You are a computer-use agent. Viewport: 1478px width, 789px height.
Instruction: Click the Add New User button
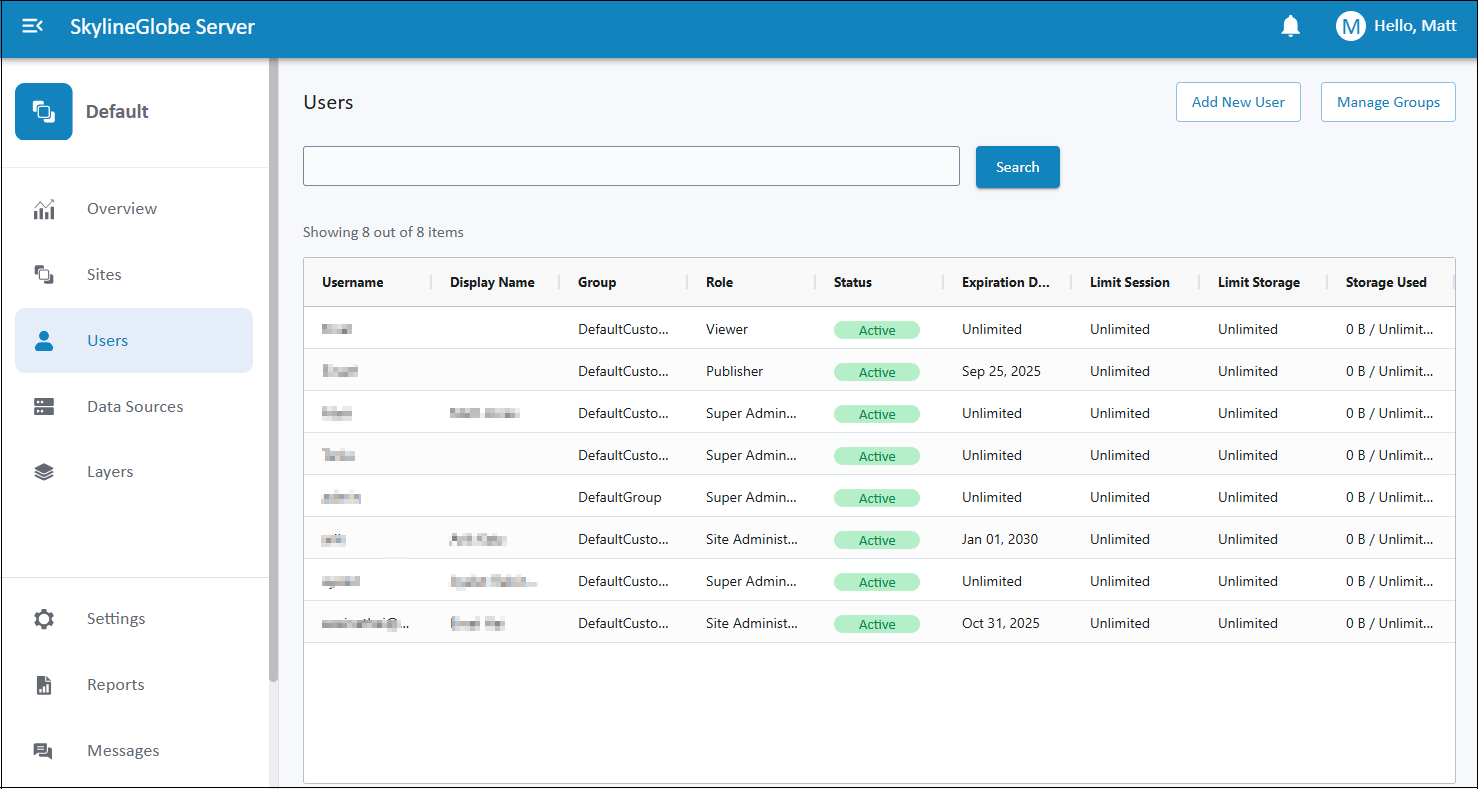(x=1237, y=102)
